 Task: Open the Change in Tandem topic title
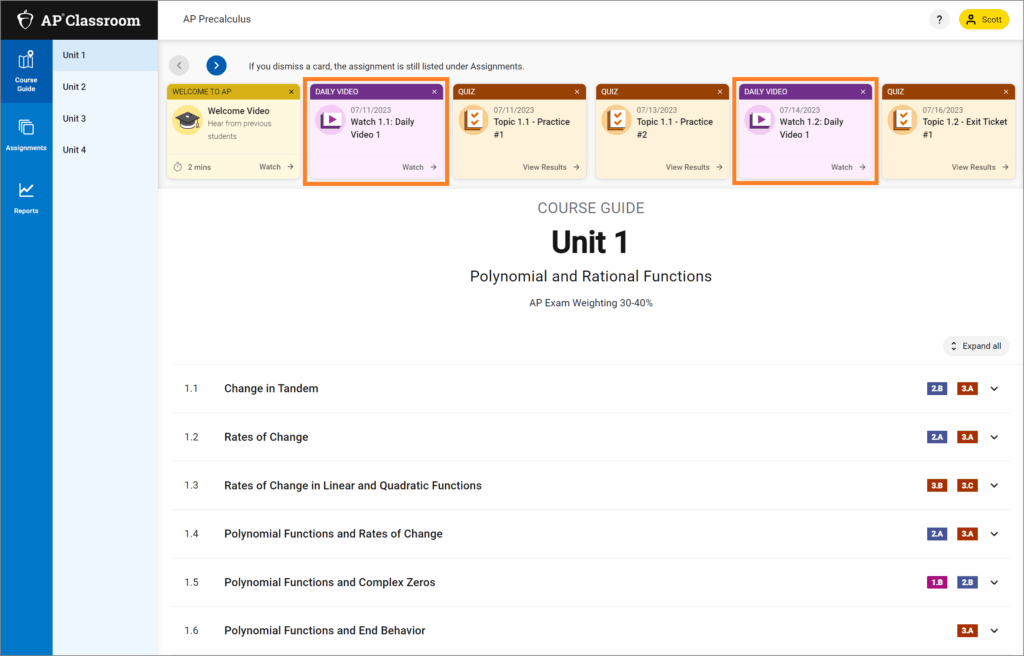pos(271,389)
